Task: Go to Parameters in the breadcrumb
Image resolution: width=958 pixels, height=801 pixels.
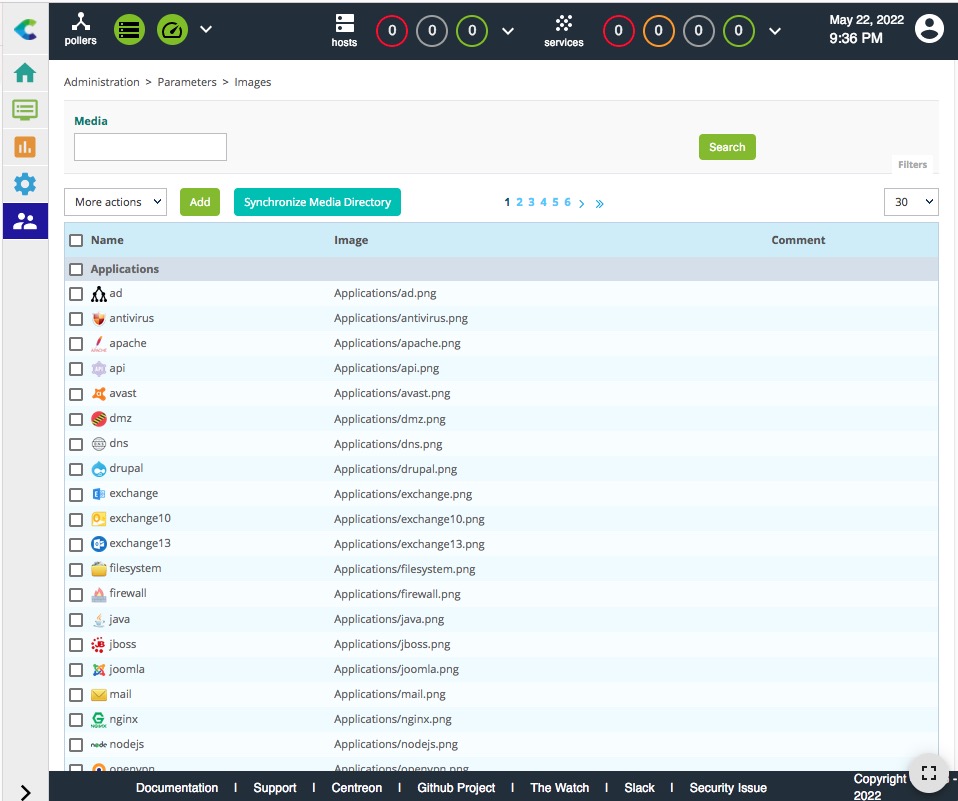Action: 187,82
